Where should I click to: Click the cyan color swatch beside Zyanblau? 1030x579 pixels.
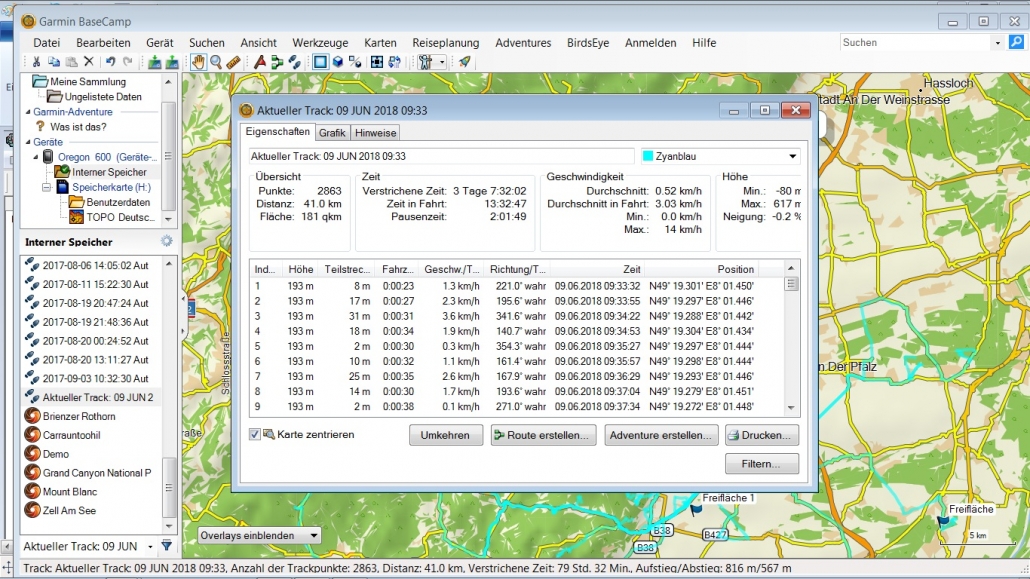(x=648, y=156)
